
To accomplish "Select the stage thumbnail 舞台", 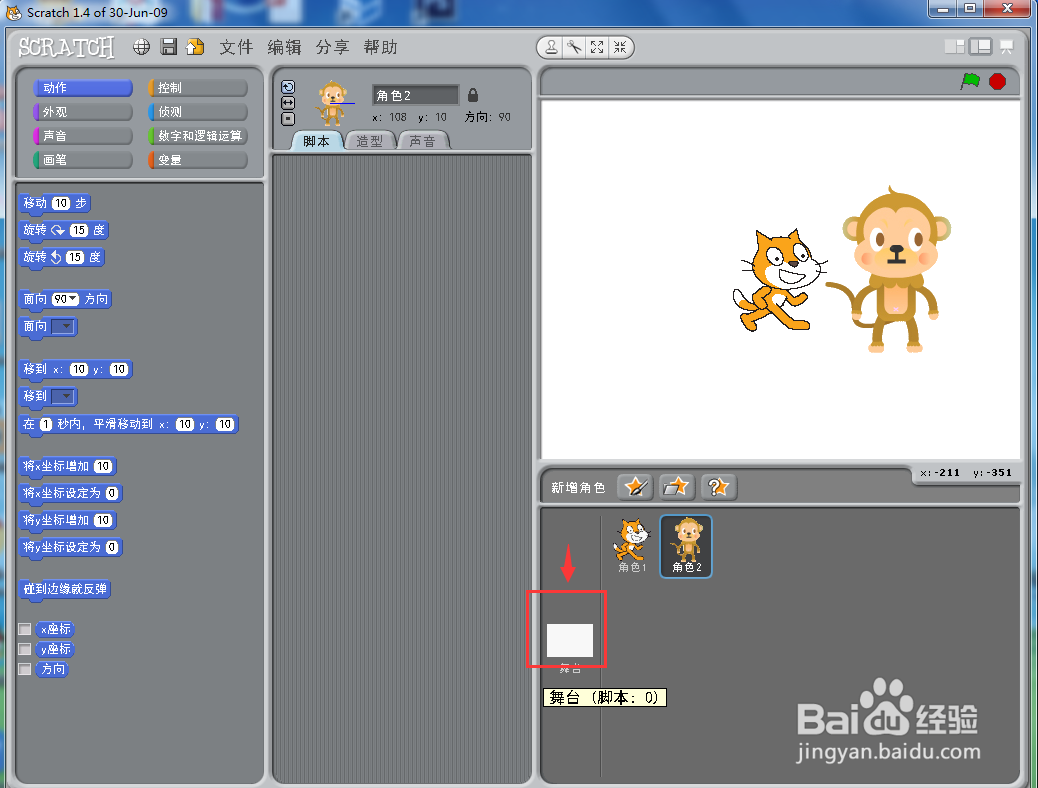I will [569, 641].
